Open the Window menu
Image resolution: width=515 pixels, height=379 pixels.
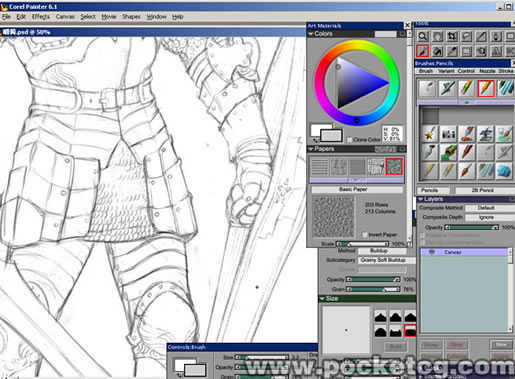click(156, 17)
